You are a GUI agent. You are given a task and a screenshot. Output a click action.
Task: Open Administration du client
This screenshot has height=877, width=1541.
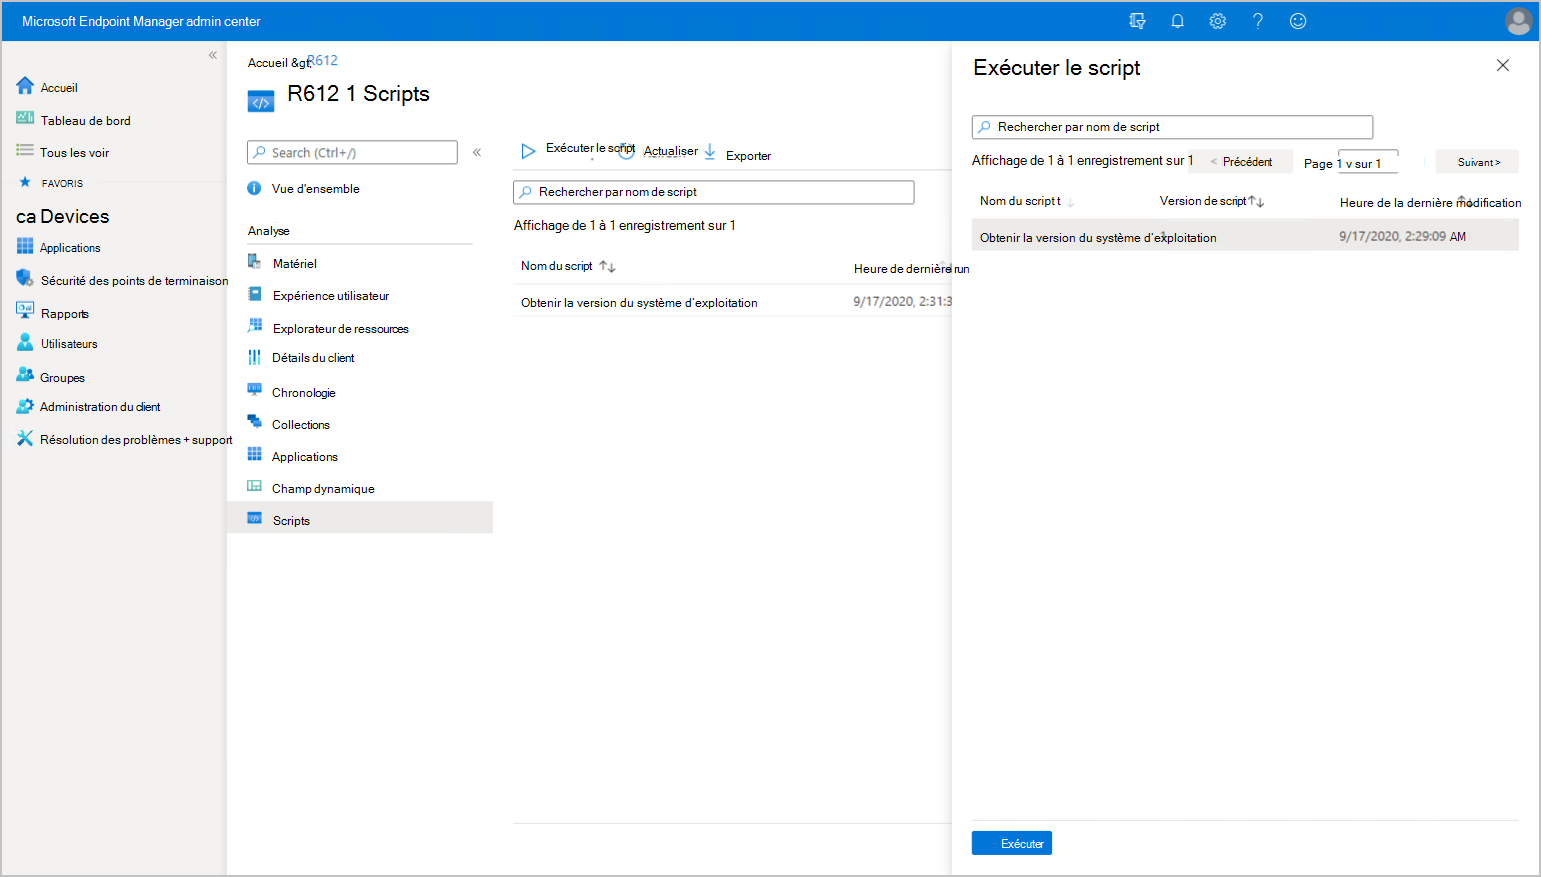(100, 407)
